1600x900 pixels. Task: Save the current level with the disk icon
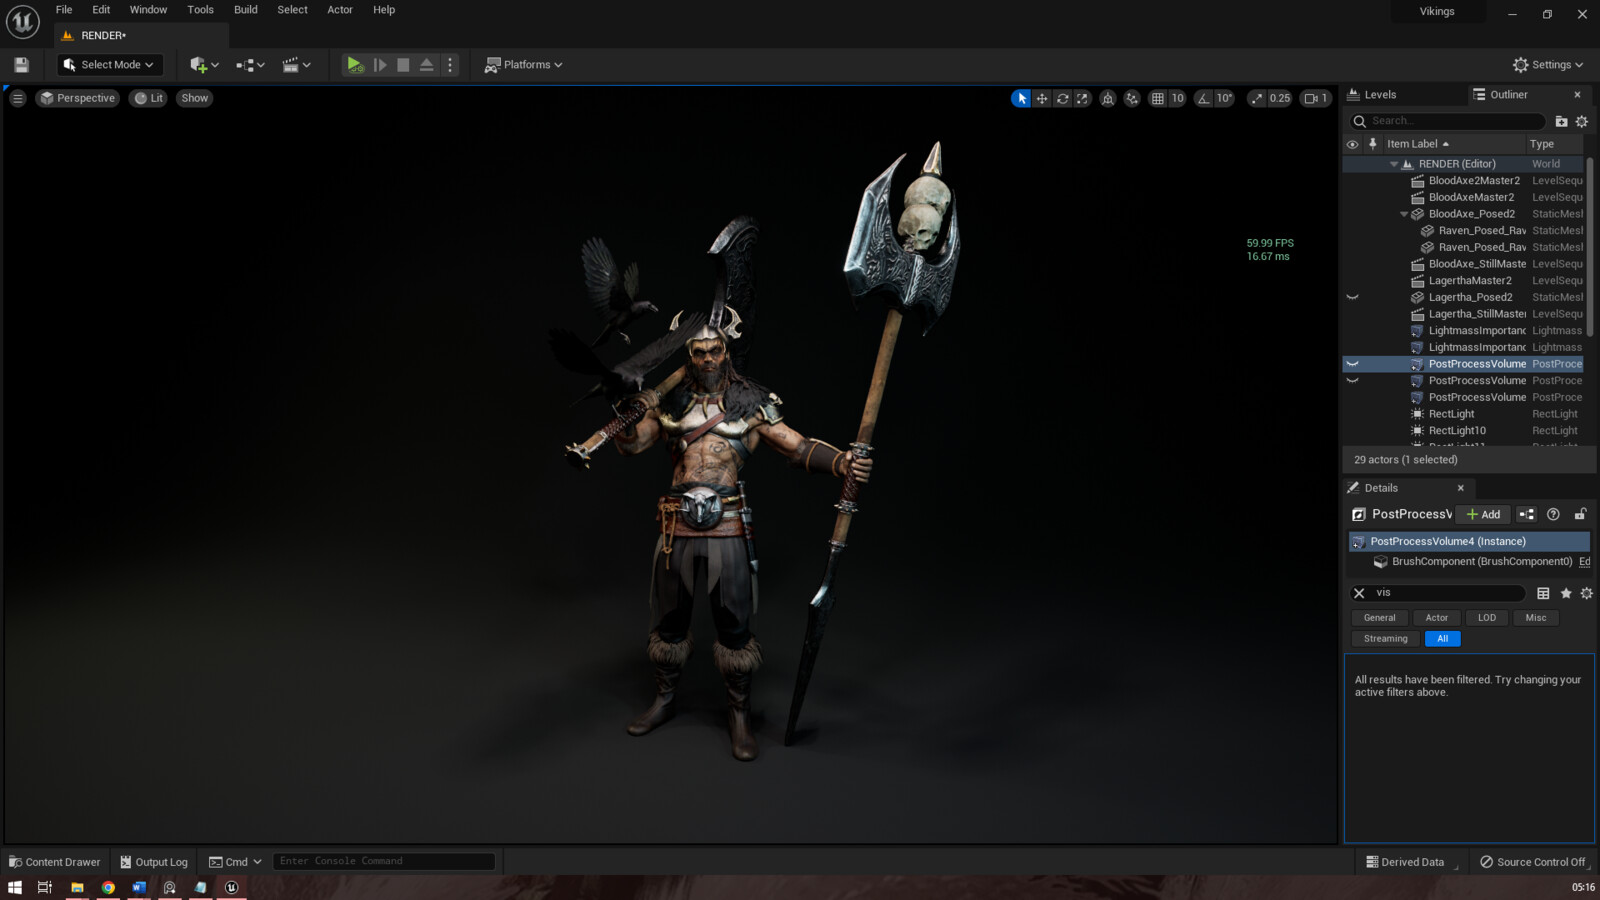pyautogui.click(x=21, y=65)
